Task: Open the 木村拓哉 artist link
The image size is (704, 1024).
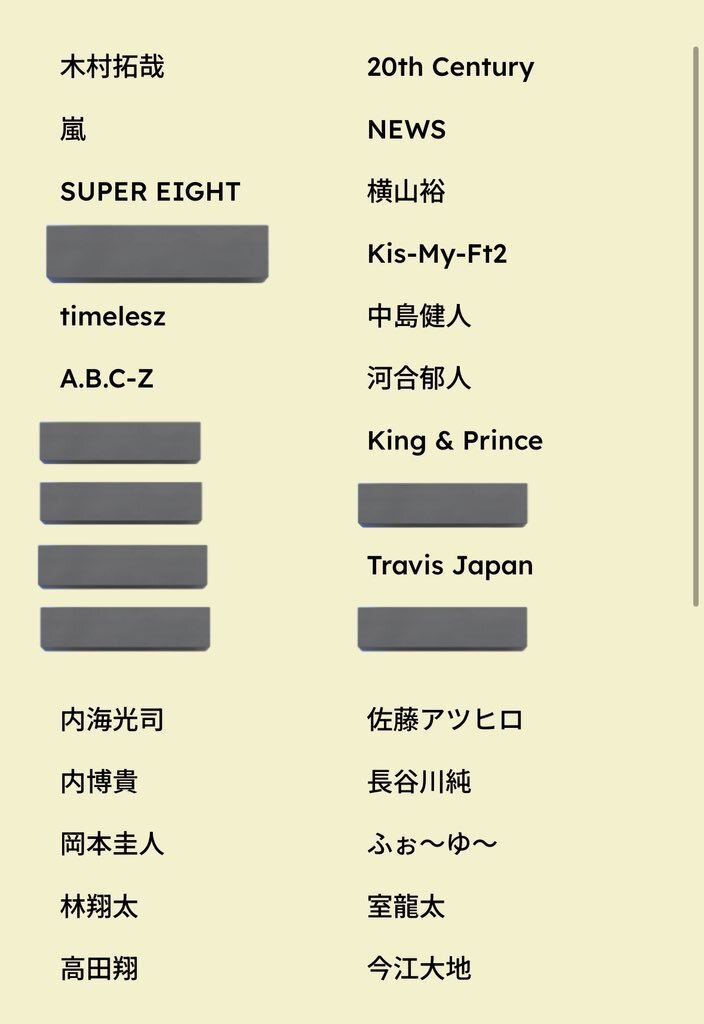Action: point(112,67)
